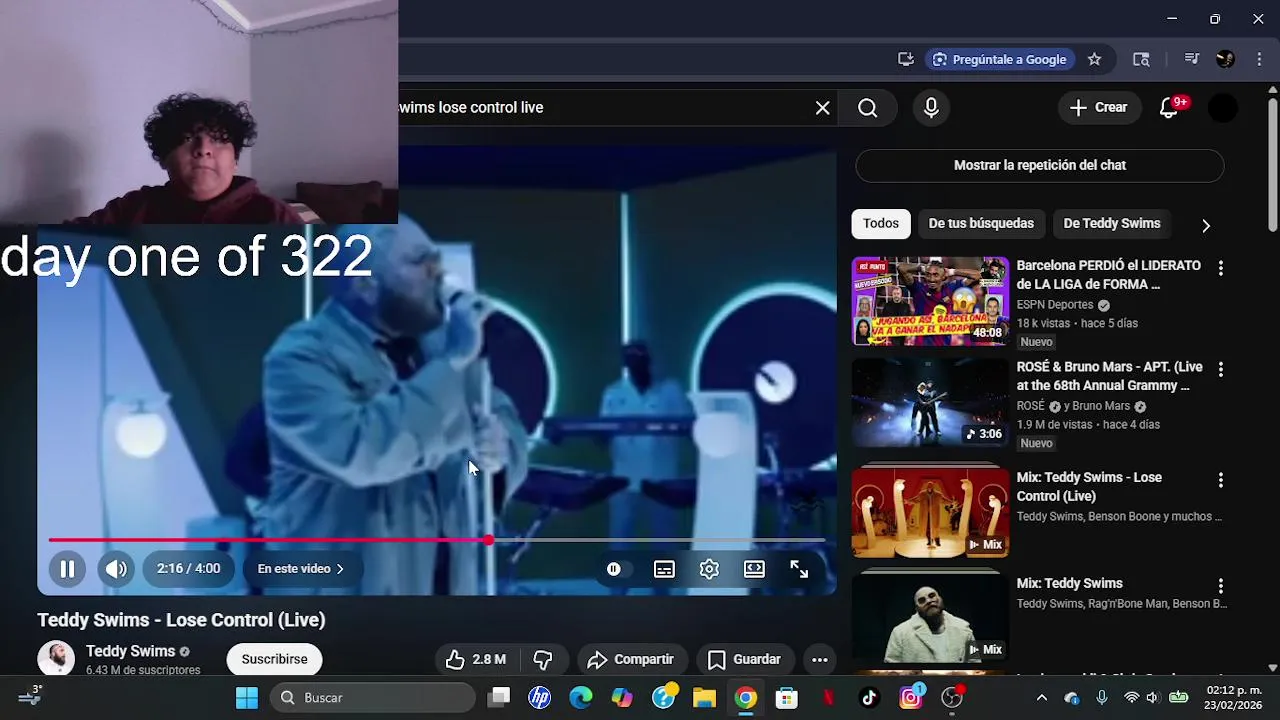
Task: Open options for Barcelona ESPN video
Action: click(1220, 268)
